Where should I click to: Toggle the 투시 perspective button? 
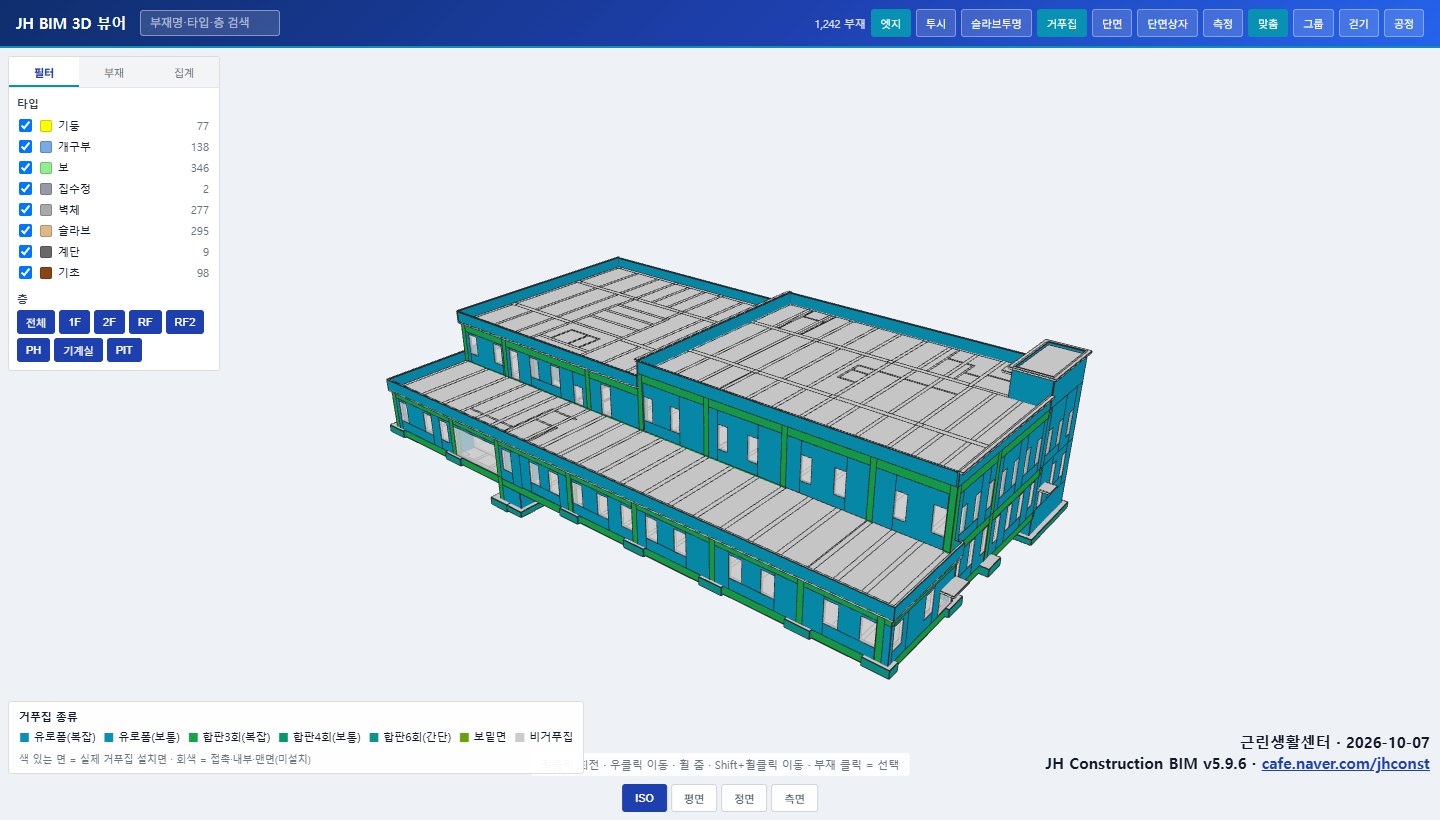click(936, 23)
